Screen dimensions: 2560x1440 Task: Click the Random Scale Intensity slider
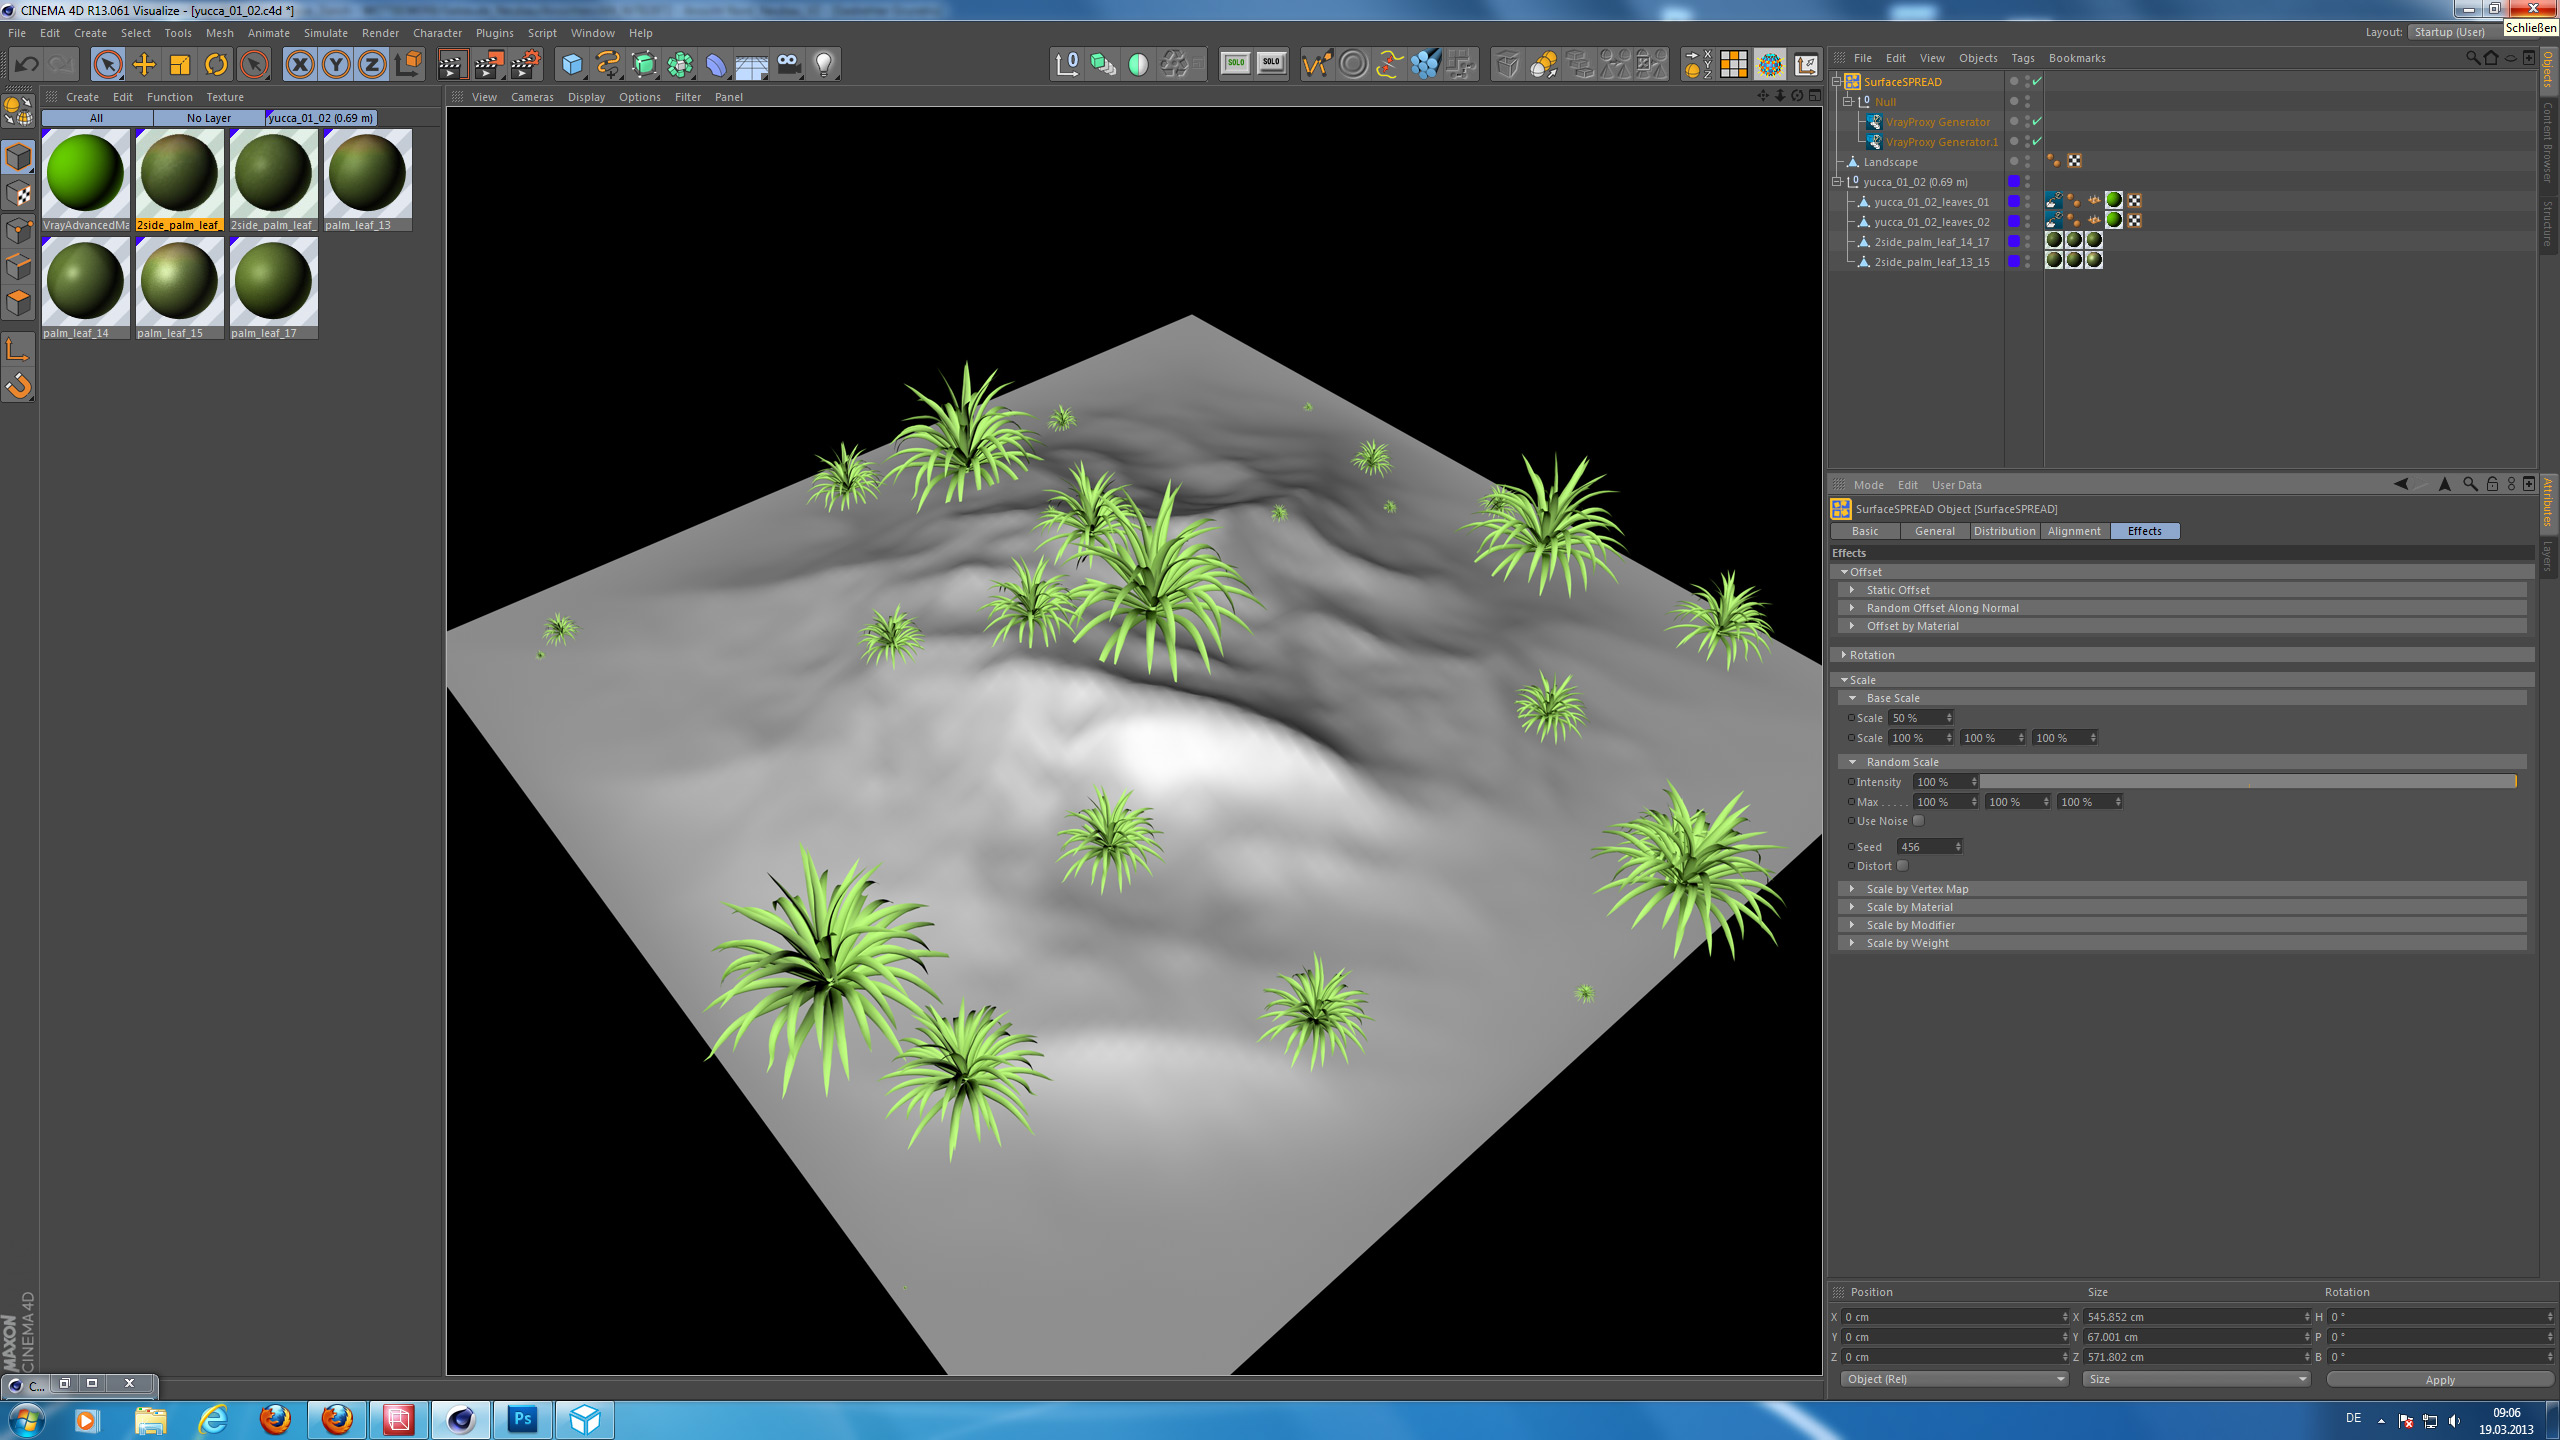(2246, 782)
